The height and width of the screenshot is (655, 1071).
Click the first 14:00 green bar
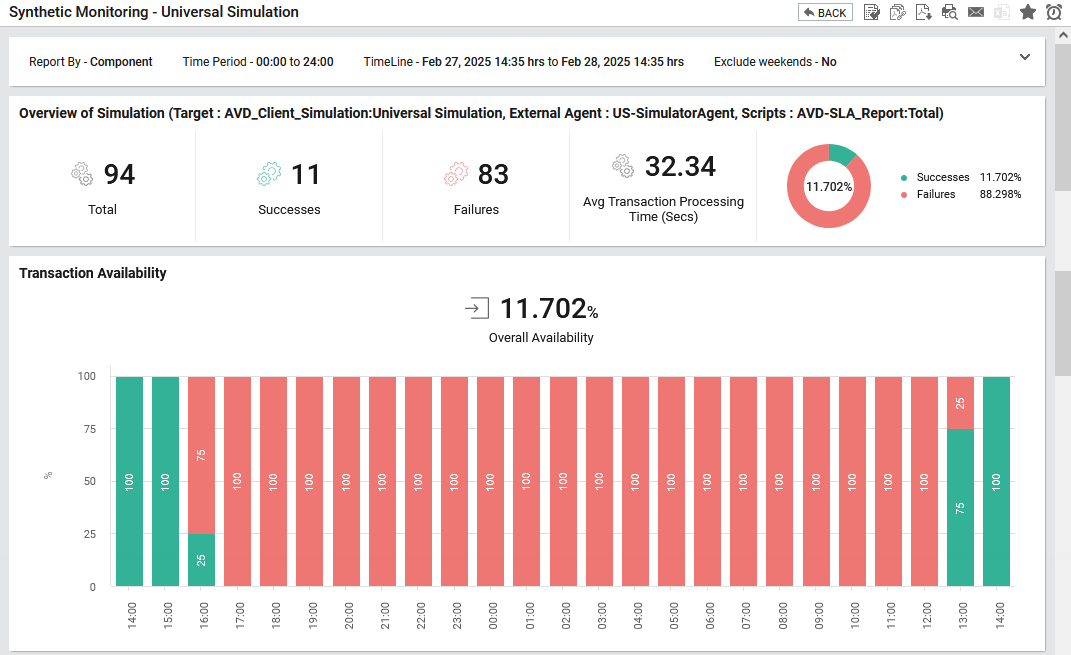click(x=130, y=481)
